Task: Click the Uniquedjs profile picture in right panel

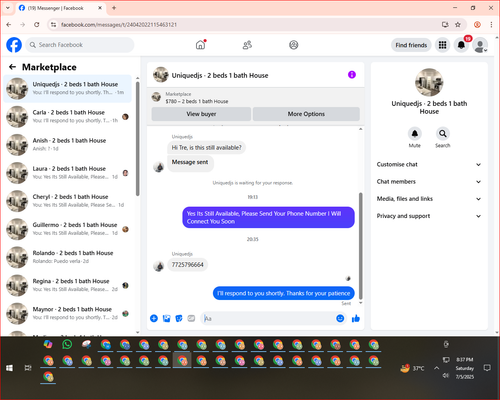Action: (x=429, y=82)
